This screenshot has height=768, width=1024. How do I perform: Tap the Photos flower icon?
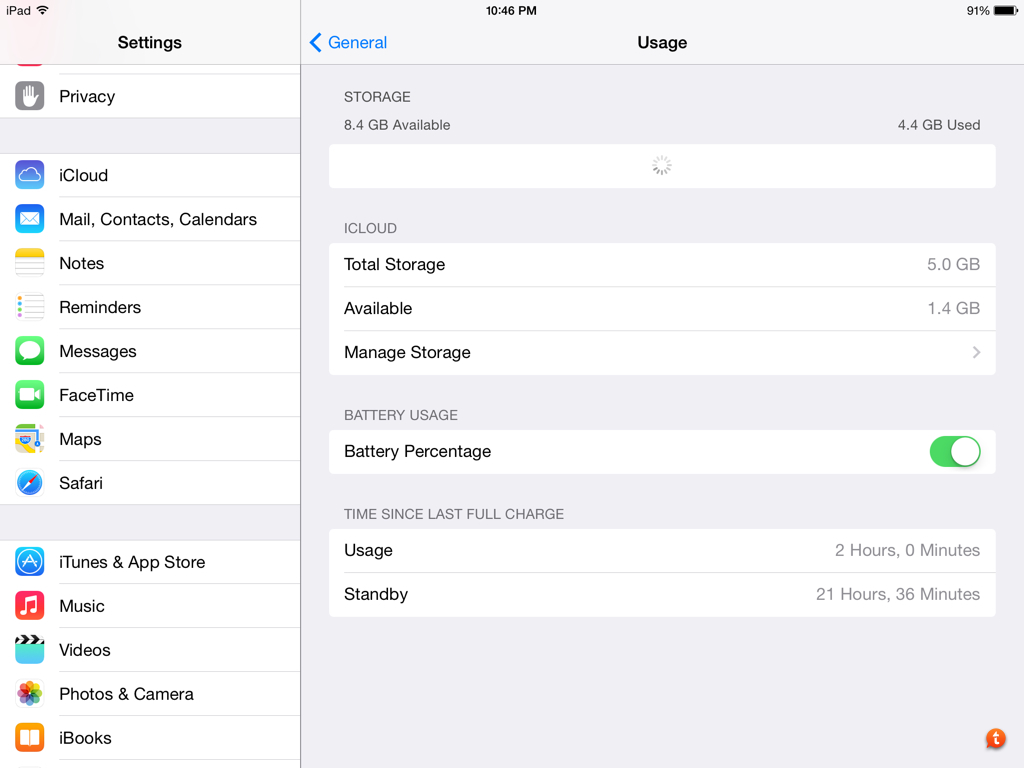(29, 694)
